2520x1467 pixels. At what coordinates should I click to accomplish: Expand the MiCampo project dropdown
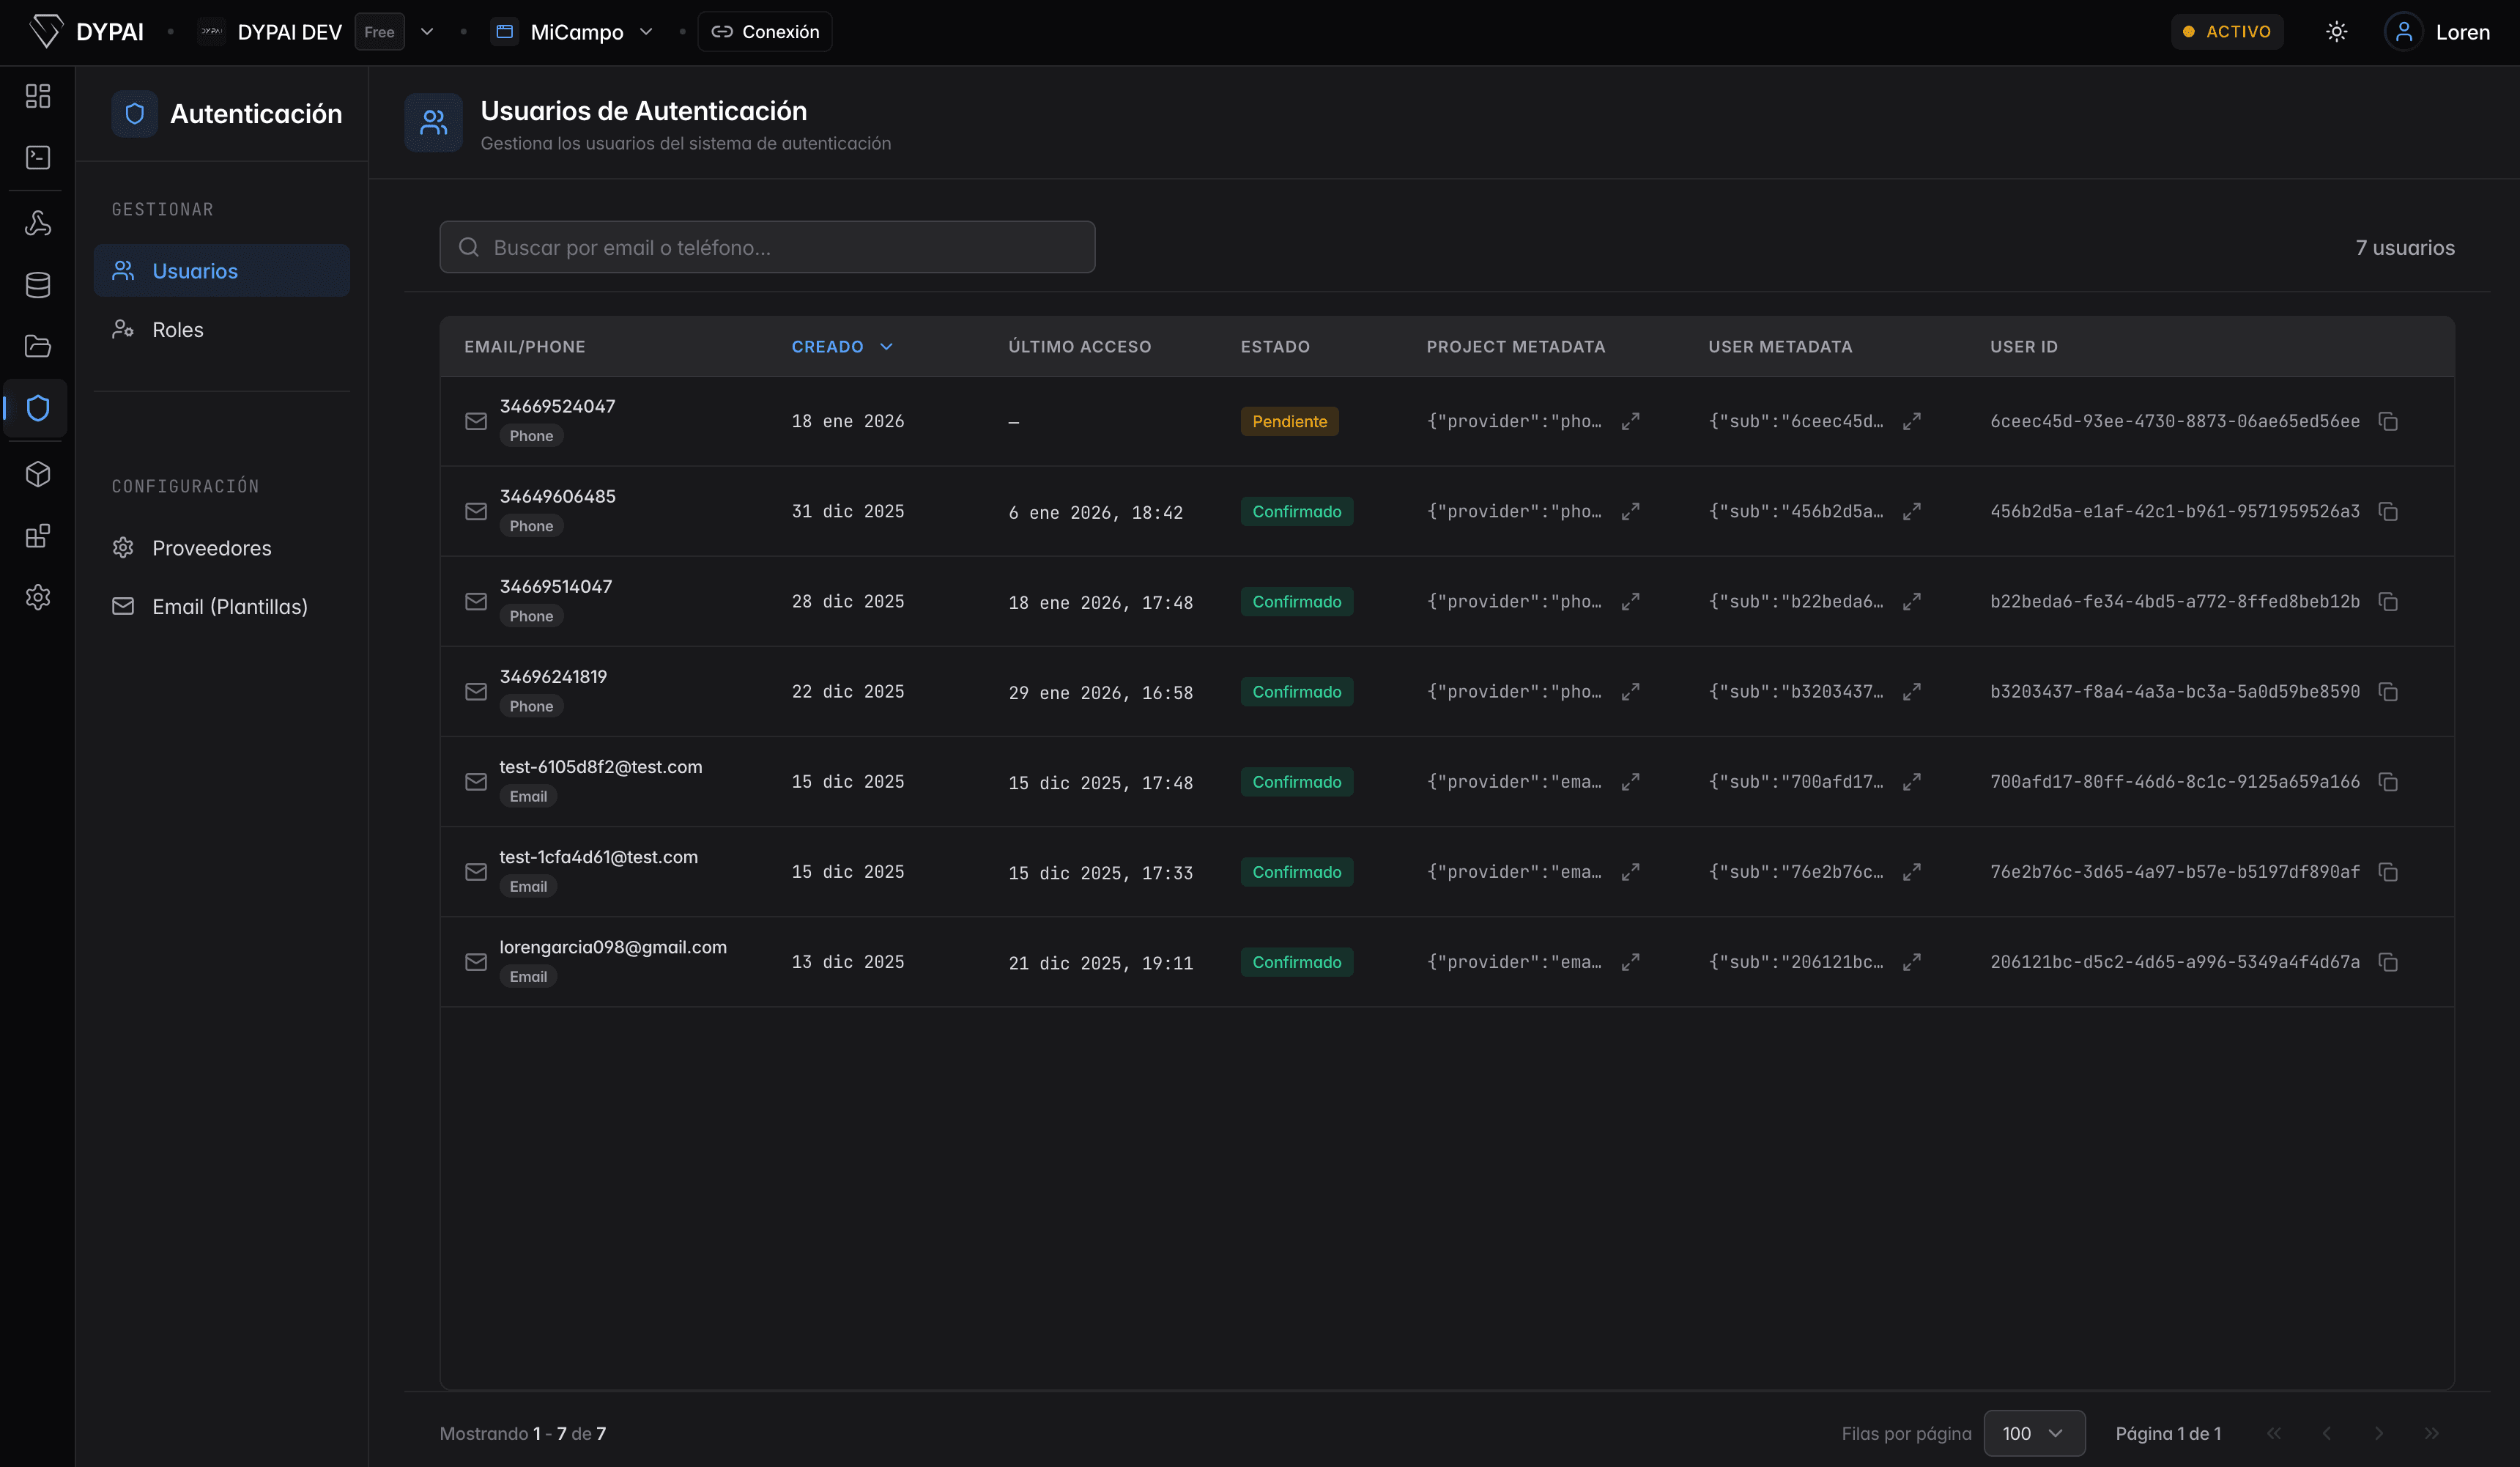pyautogui.click(x=646, y=32)
